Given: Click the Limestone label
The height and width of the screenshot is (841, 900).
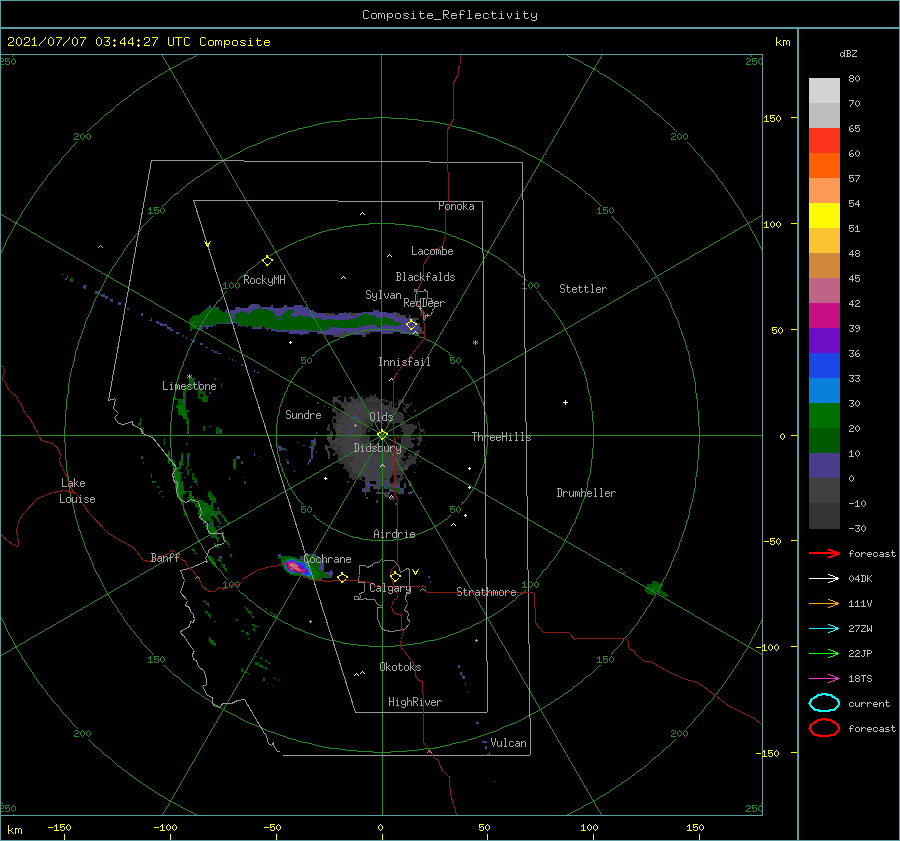Looking at the screenshot, I should (x=189, y=386).
